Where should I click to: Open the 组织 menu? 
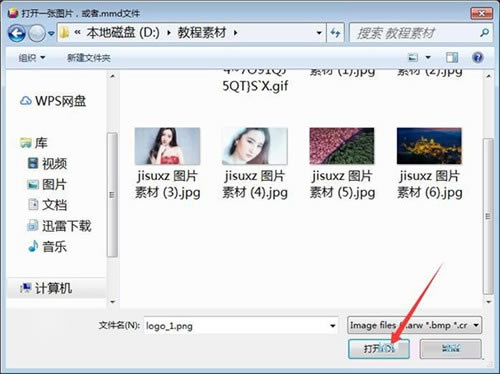pos(32,58)
